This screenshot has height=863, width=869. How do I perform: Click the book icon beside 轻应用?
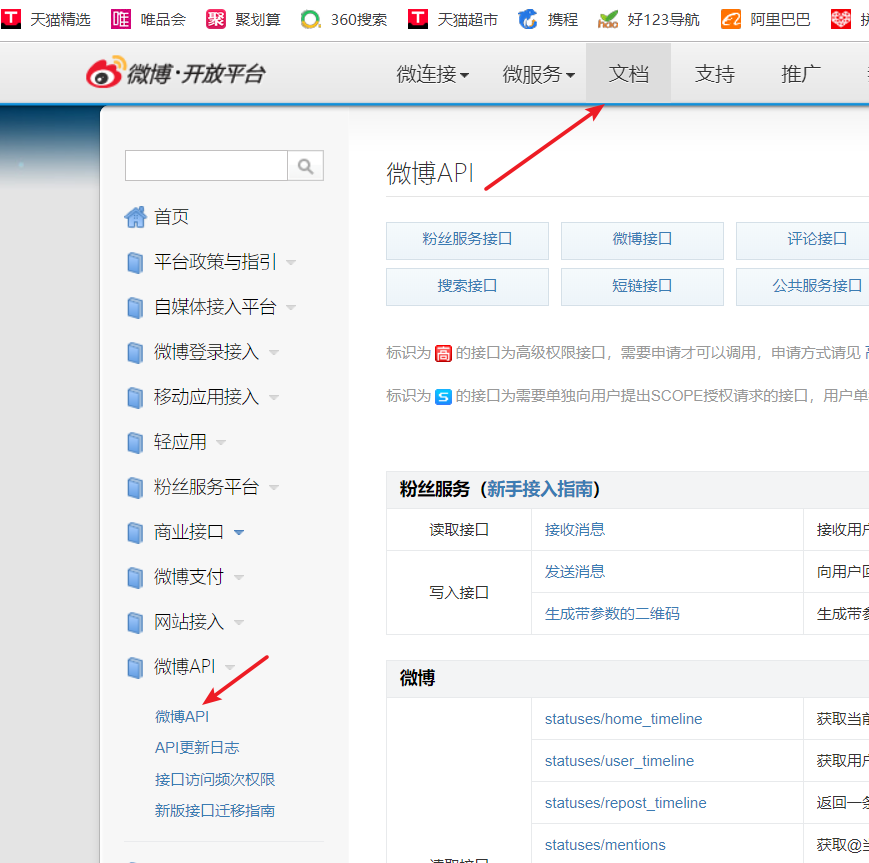point(135,442)
